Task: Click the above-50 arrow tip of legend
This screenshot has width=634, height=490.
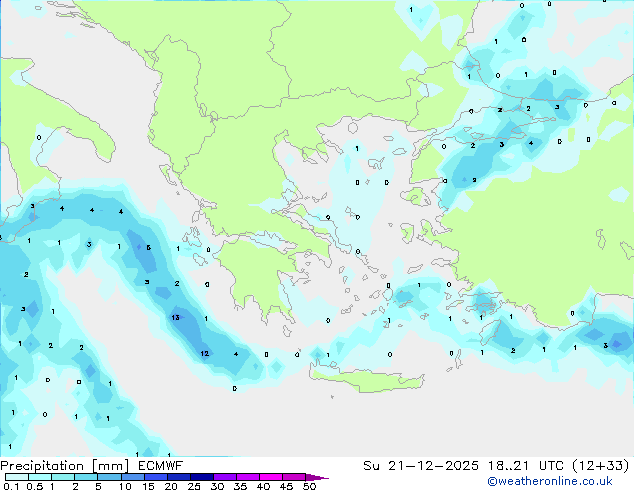Action: [317, 477]
